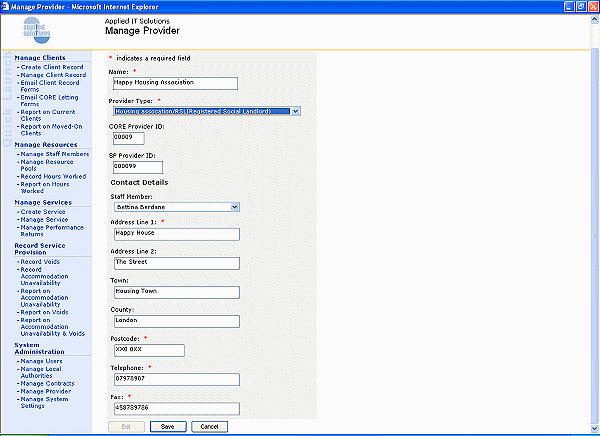Click the Postcode input field
This screenshot has height=436, width=600.
tap(149, 351)
